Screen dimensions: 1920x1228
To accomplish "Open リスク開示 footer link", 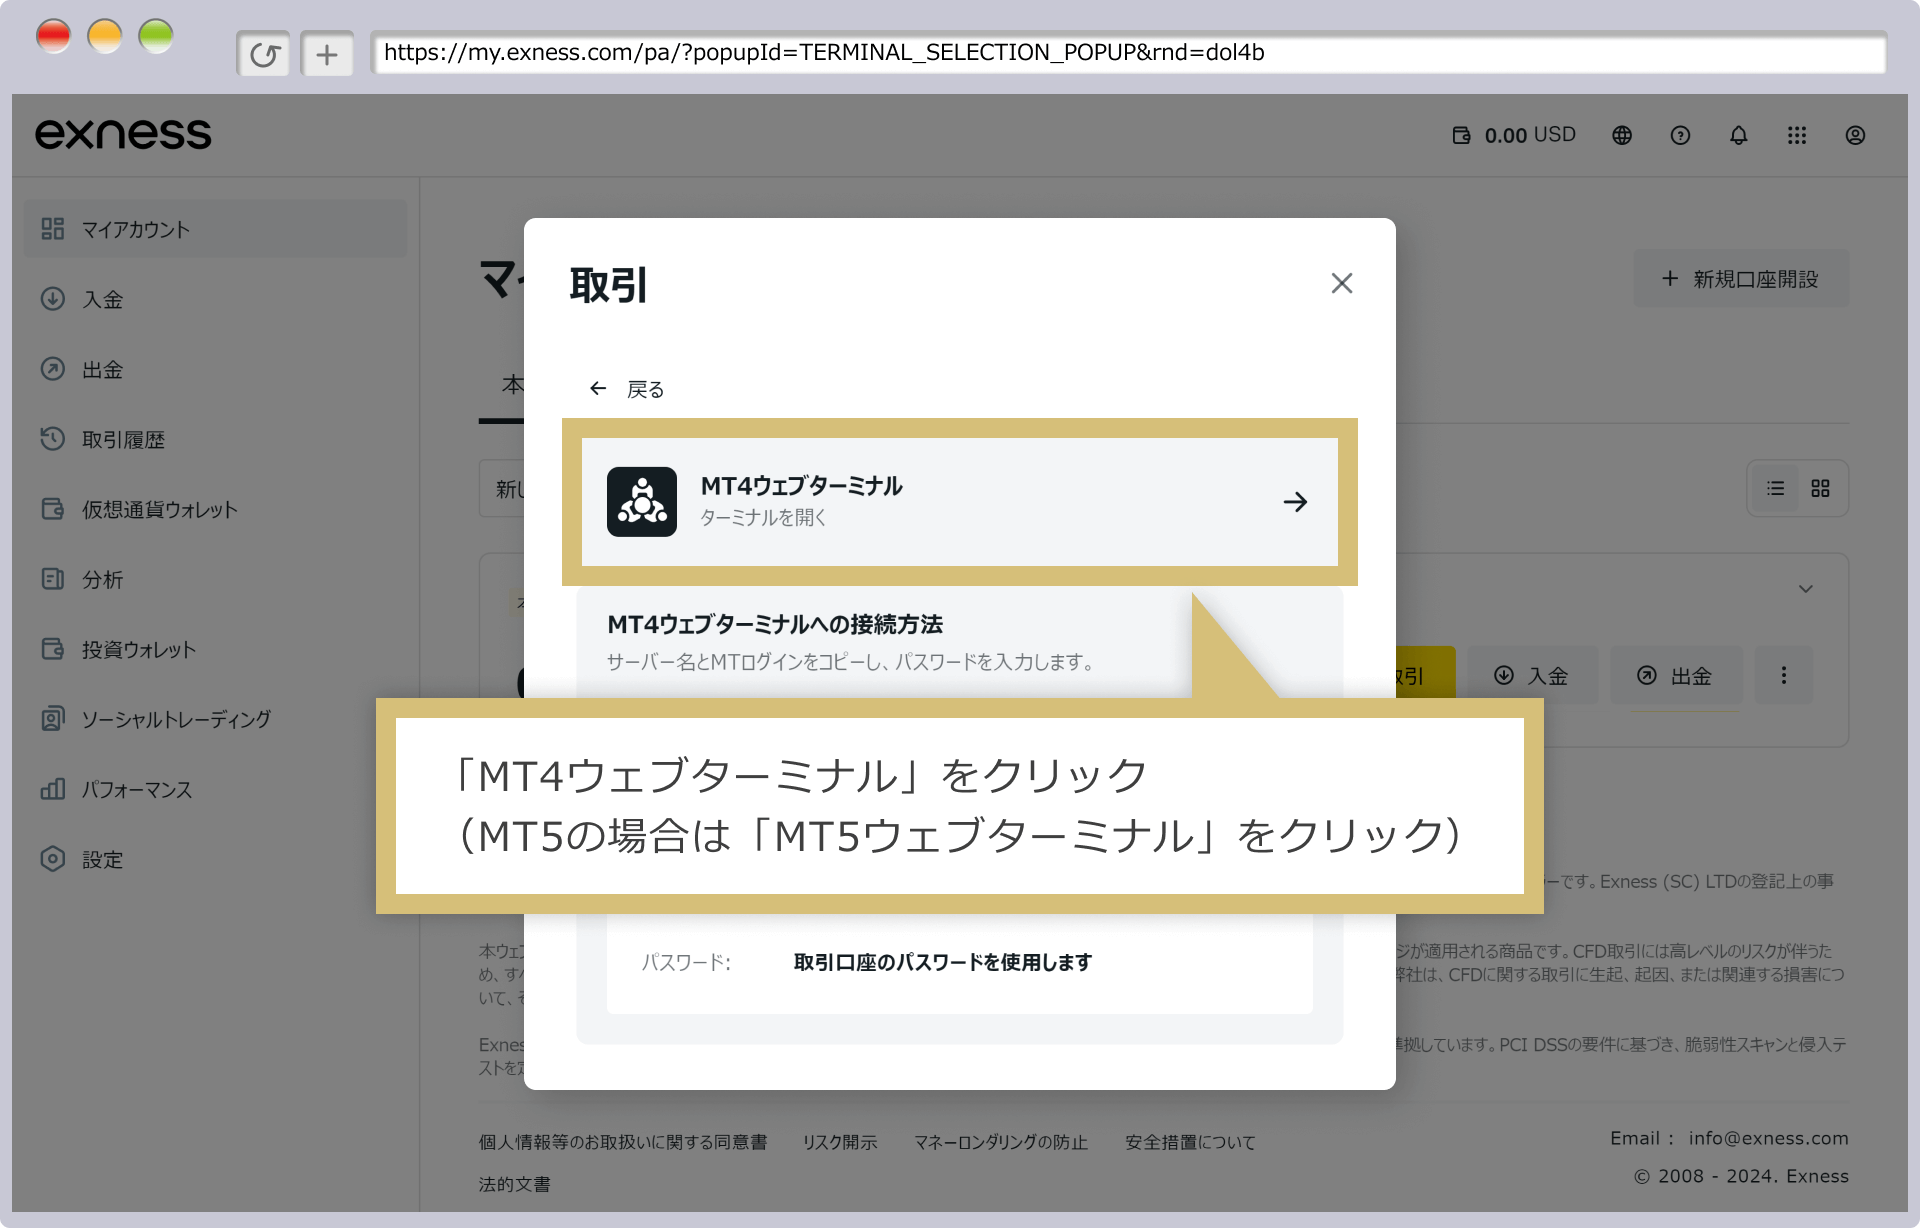I will click(x=840, y=1142).
